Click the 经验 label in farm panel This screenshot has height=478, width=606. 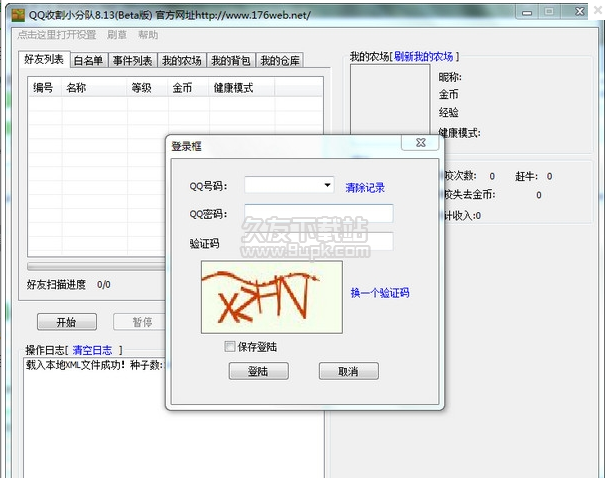click(449, 112)
